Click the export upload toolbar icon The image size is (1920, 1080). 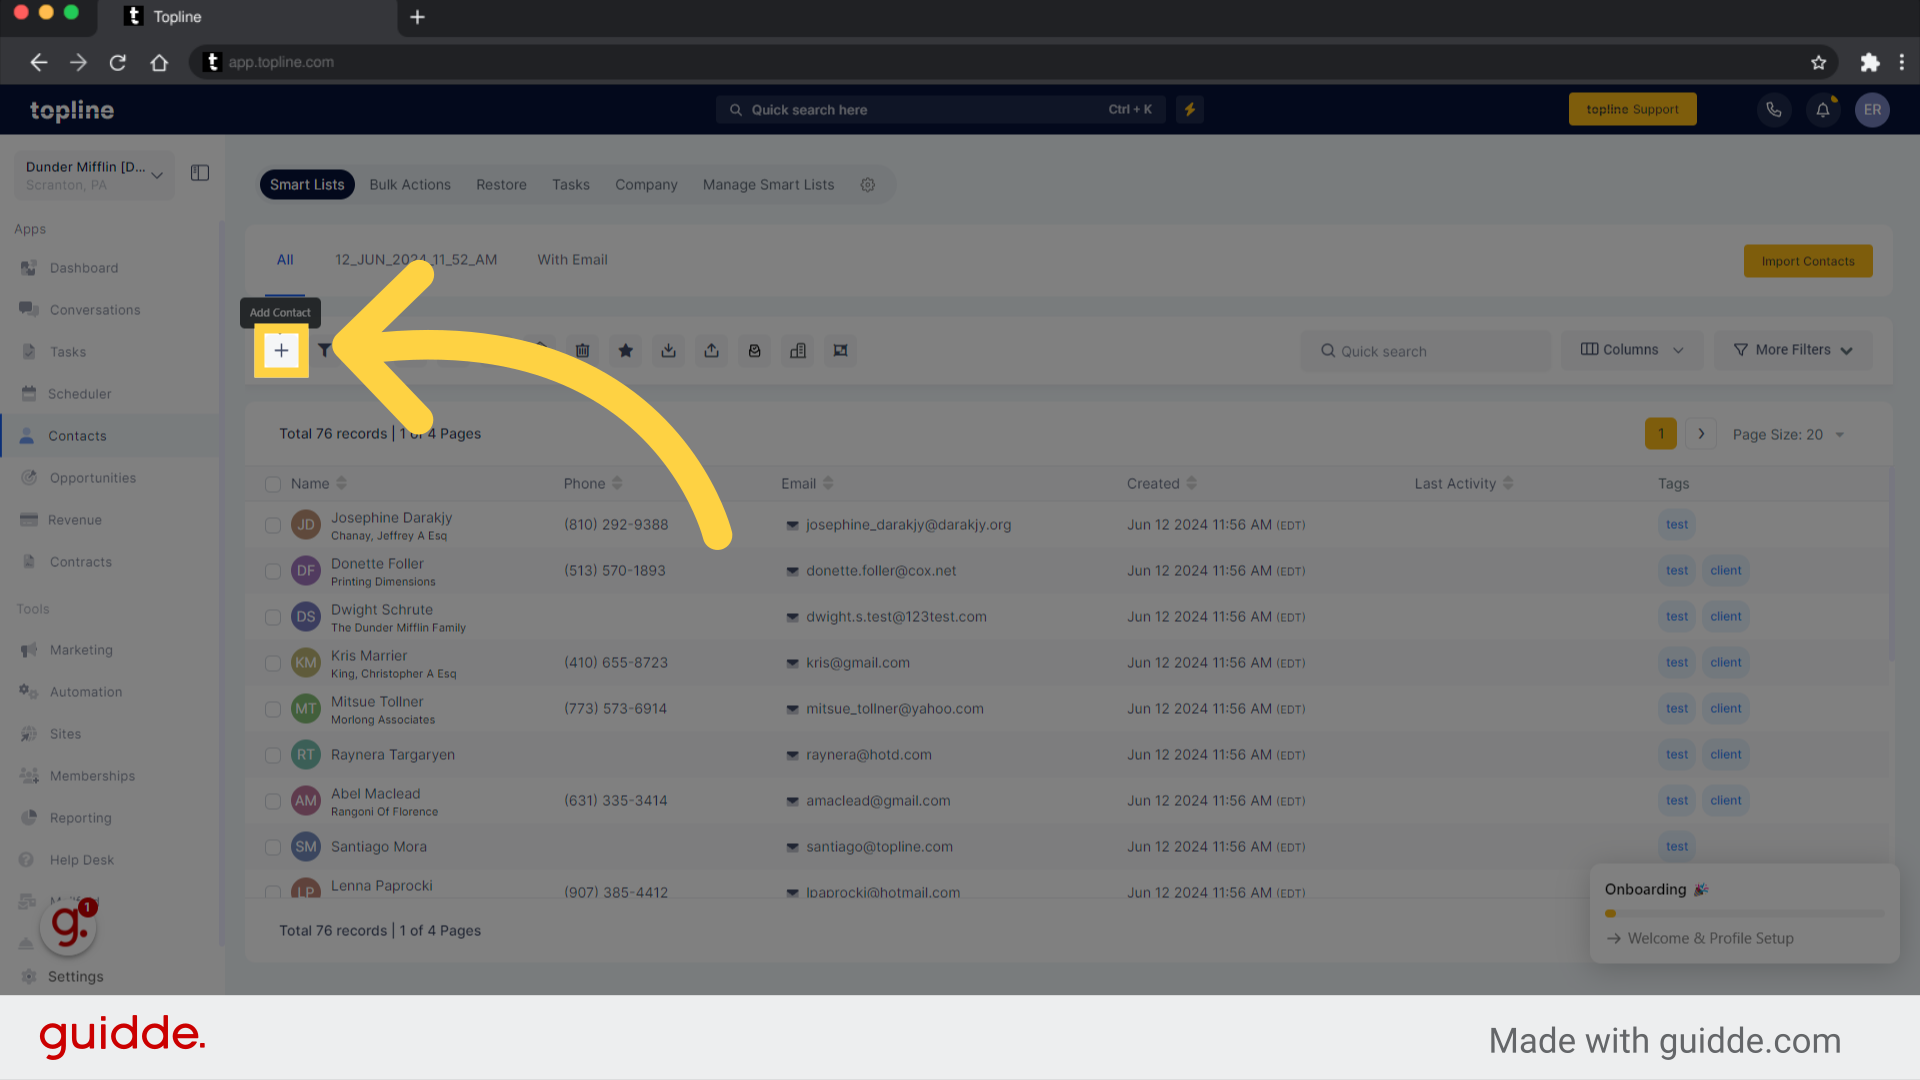point(711,351)
